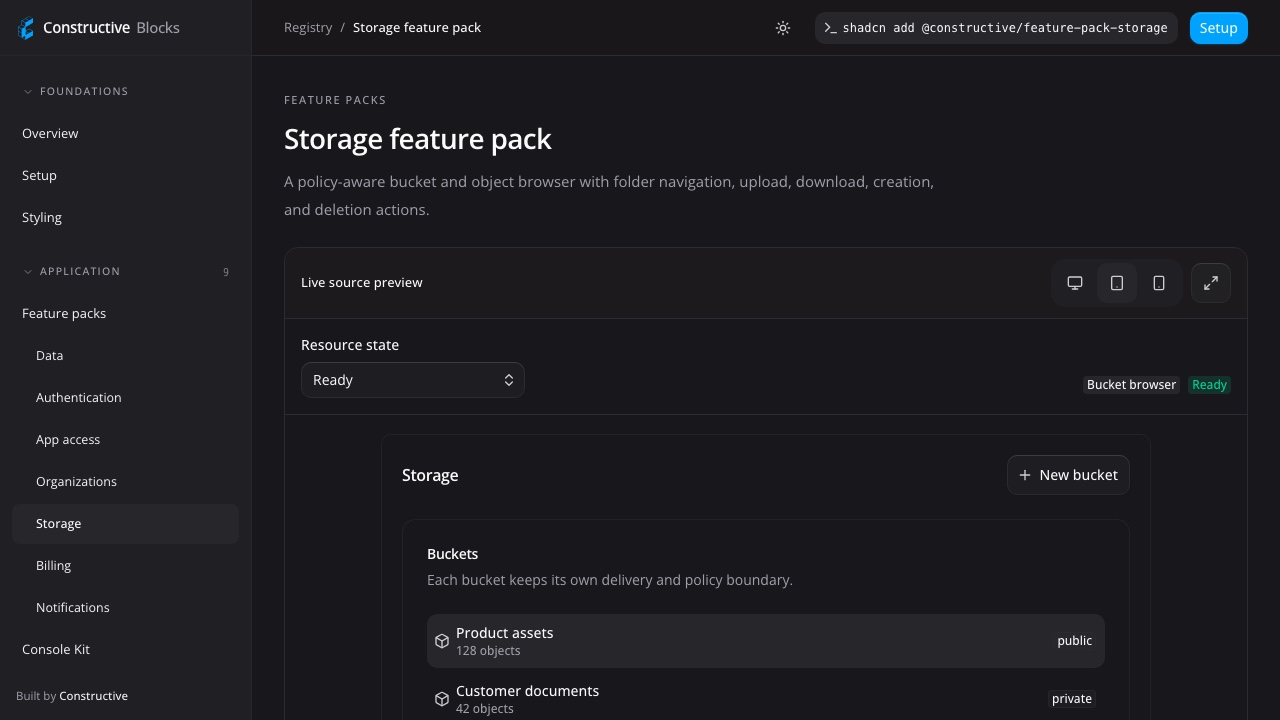This screenshot has width=1280, height=720.
Task: Click the private badge on Customer documents
Action: click(1072, 699)
